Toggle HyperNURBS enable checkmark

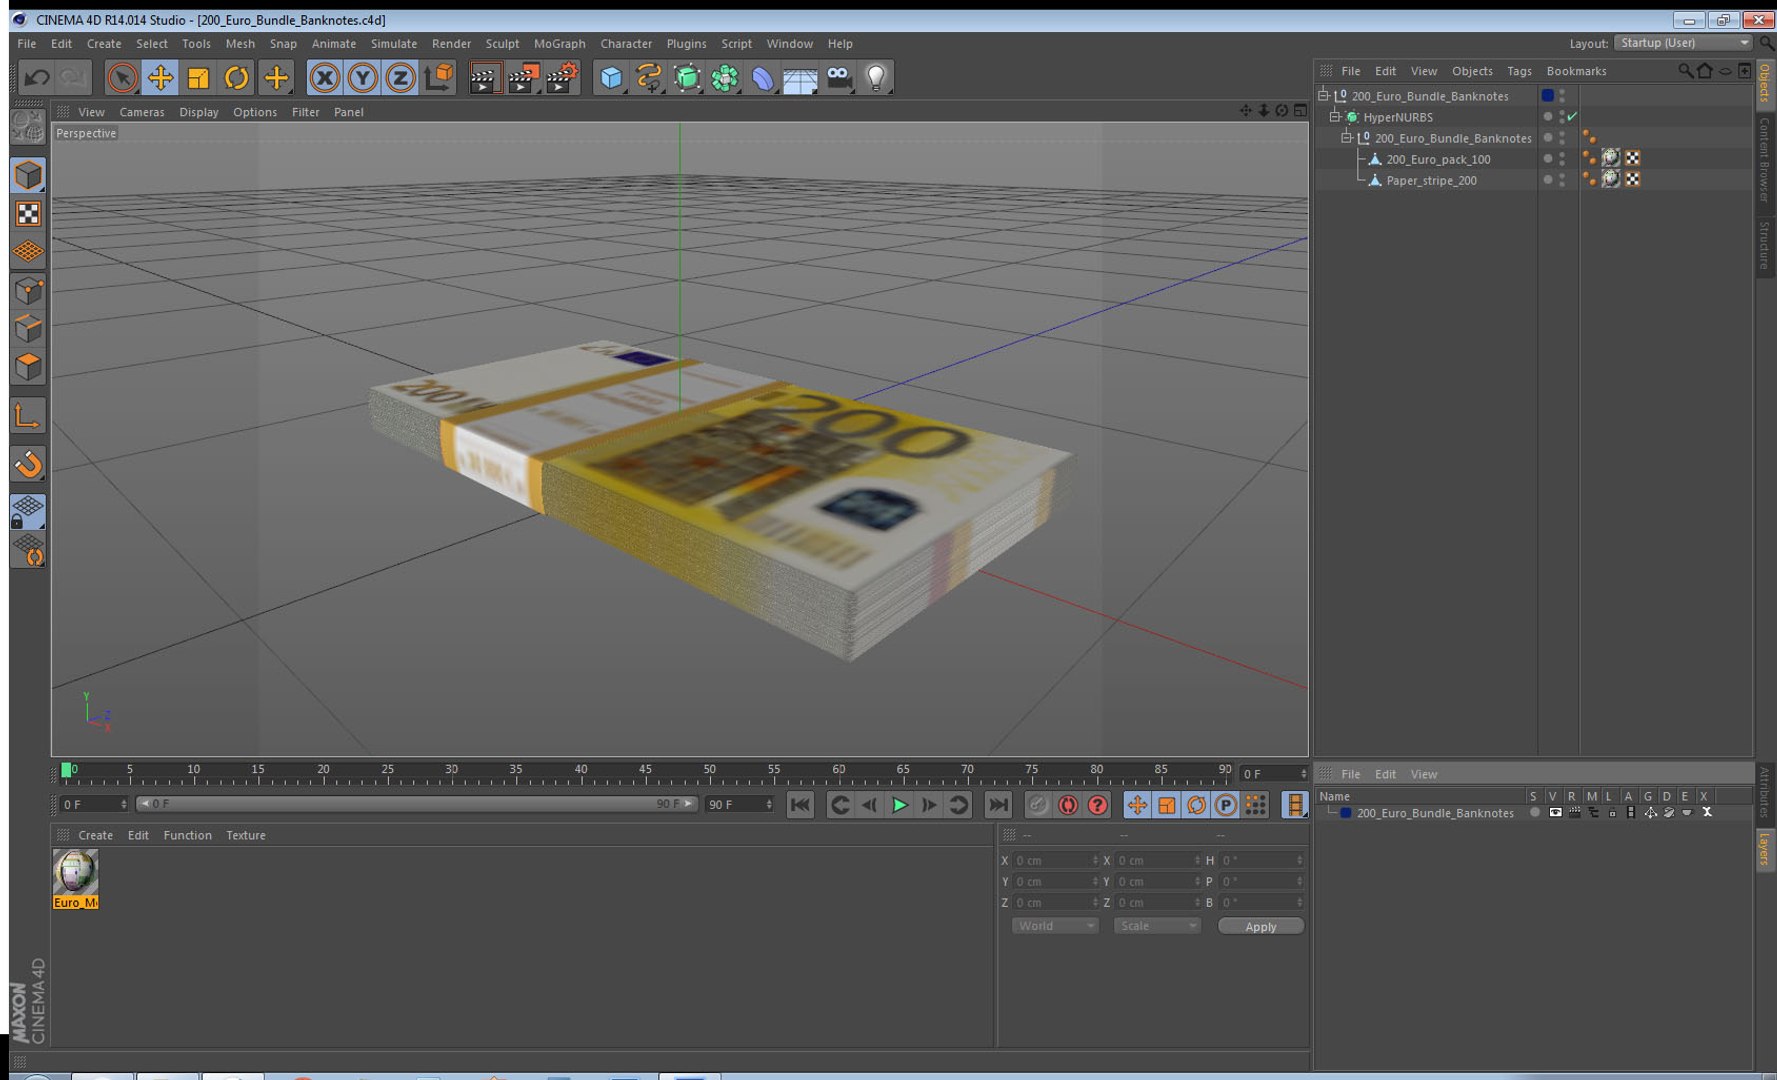point(1572,117)
